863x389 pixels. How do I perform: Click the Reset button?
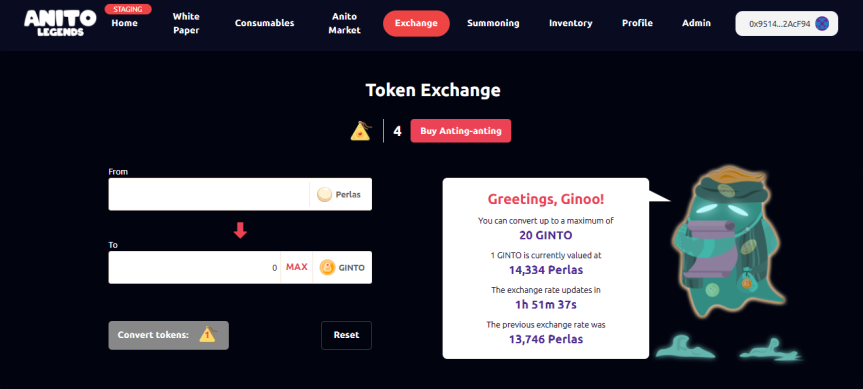click(x=346, y=335)
